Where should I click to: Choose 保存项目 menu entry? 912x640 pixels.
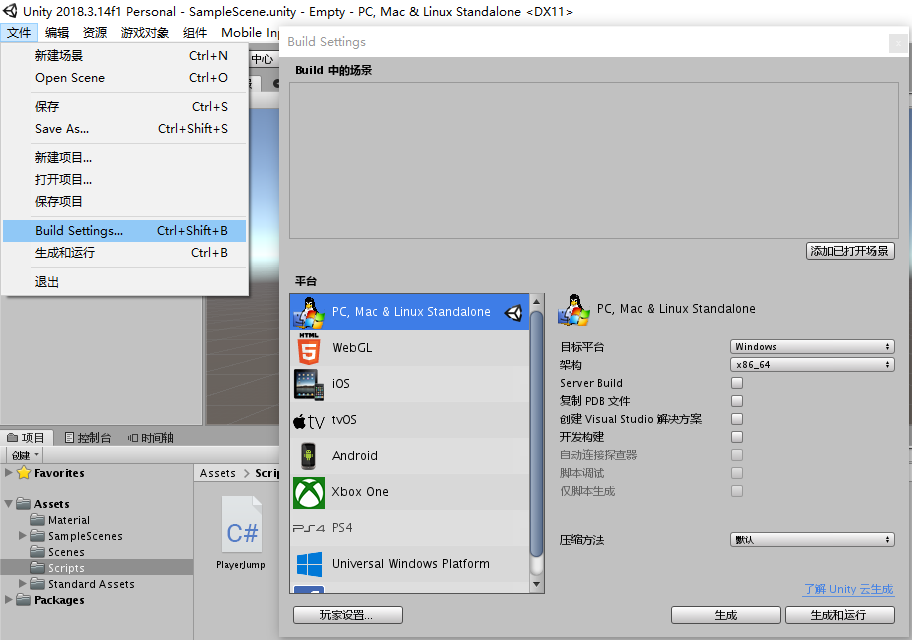124,202
